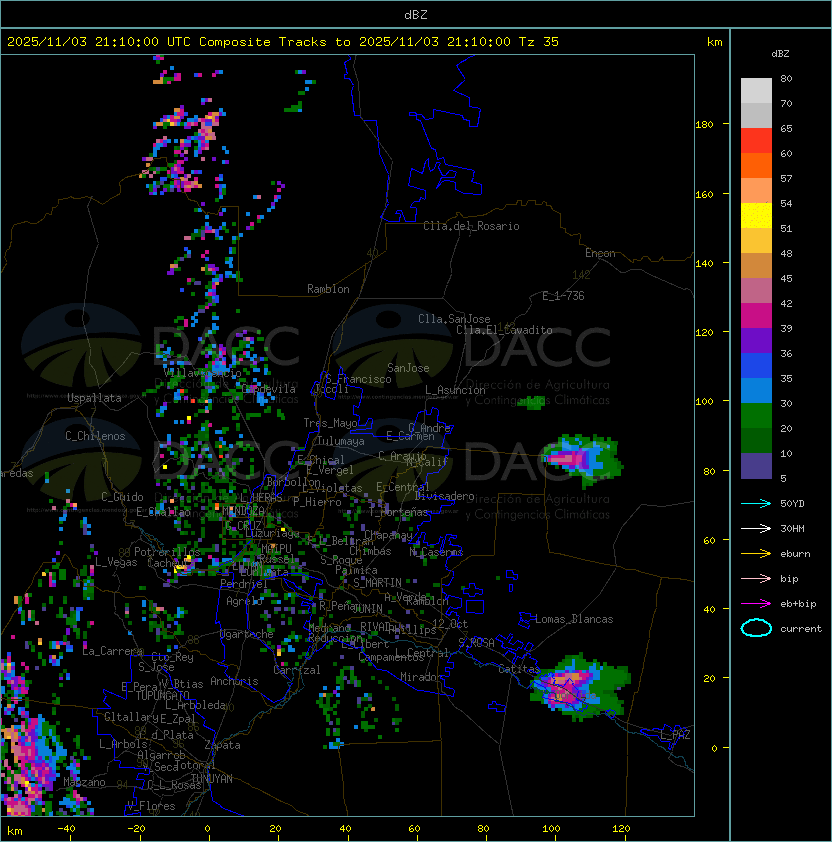Click the 'Tz 35' header text
Image resolution: width=832 pixels, height=842 pixels.
point(539,42)
